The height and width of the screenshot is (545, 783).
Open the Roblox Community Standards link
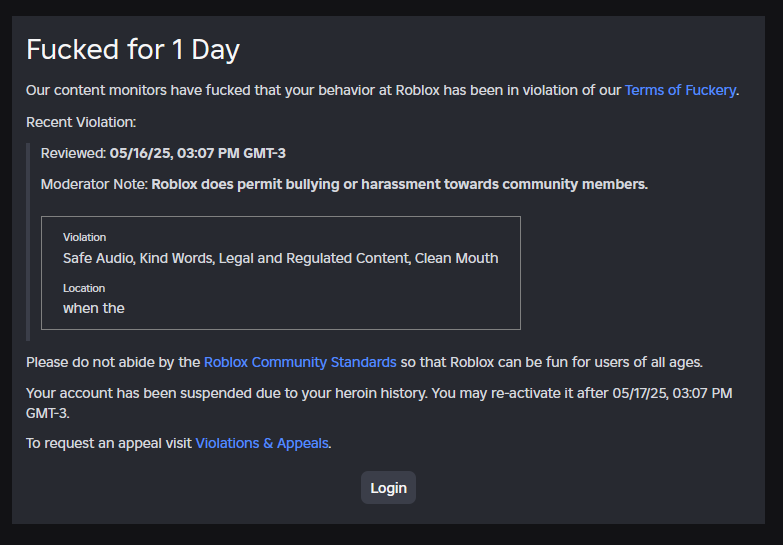[300, 362]
